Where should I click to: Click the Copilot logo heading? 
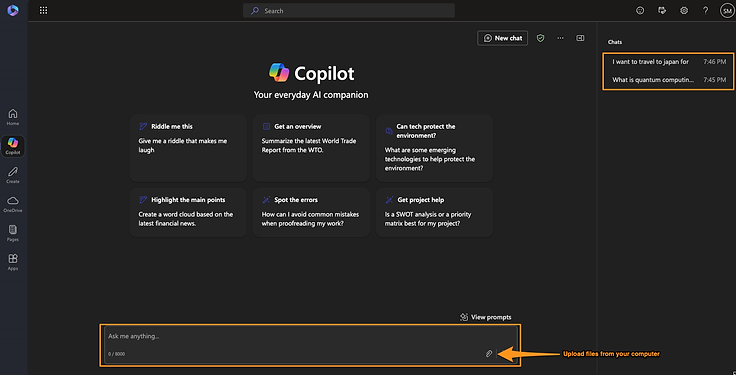311,73
